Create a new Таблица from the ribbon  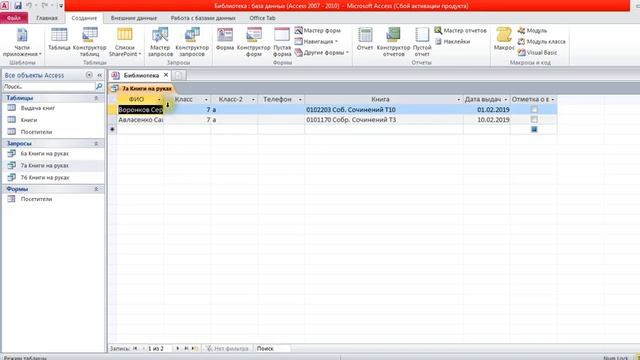(x=59, y=39)
